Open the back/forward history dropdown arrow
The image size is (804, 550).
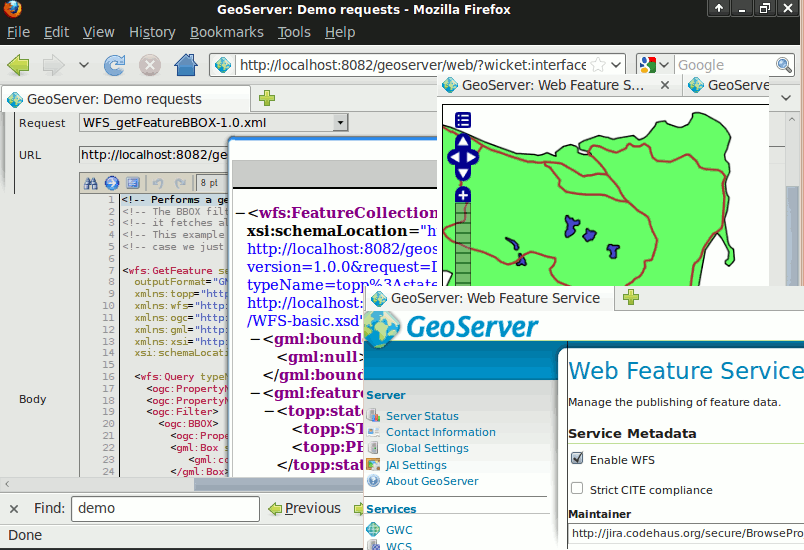point(84,65)
